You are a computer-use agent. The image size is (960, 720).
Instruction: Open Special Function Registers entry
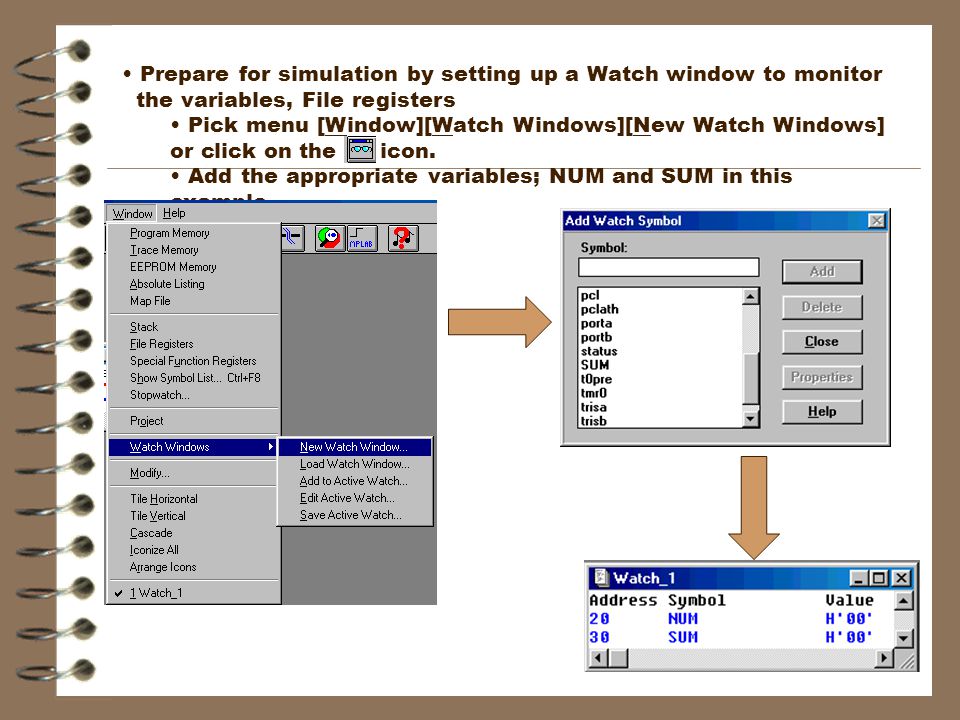(x=193, y=361)
